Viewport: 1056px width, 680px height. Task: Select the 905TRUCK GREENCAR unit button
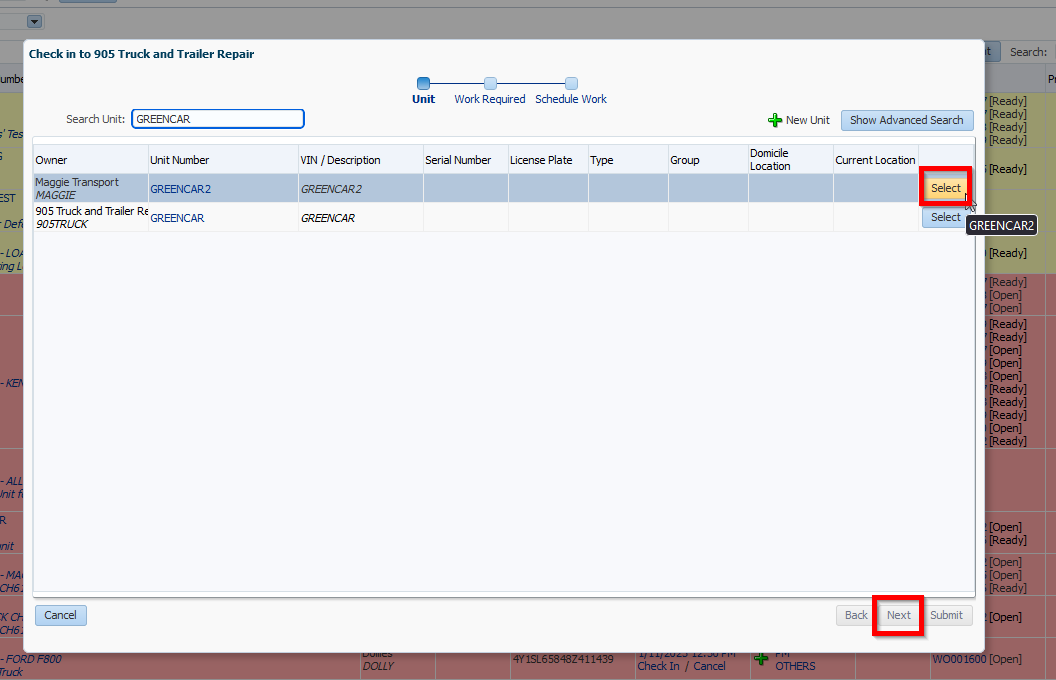(946, 217)
